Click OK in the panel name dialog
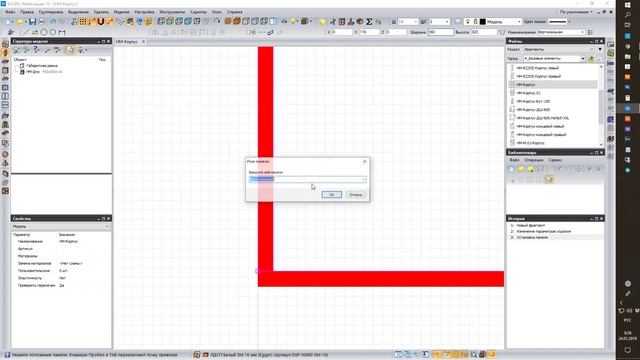Viewport: 640px width, 360px height. (x=331, y=195)
